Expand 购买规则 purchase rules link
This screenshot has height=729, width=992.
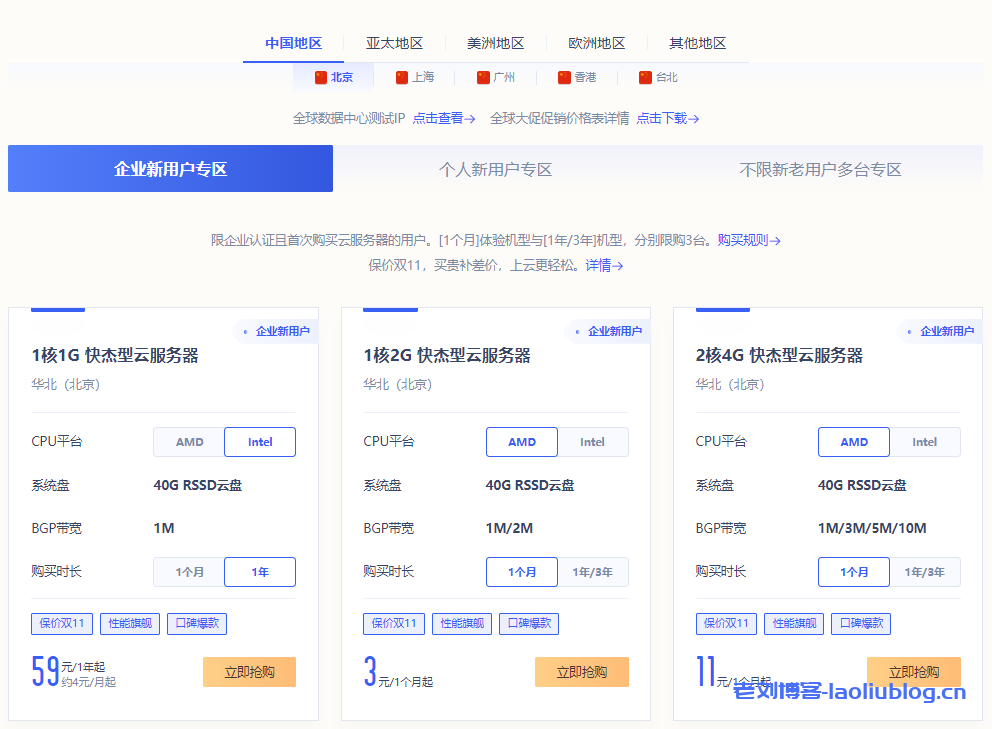(x=748, y=240)
